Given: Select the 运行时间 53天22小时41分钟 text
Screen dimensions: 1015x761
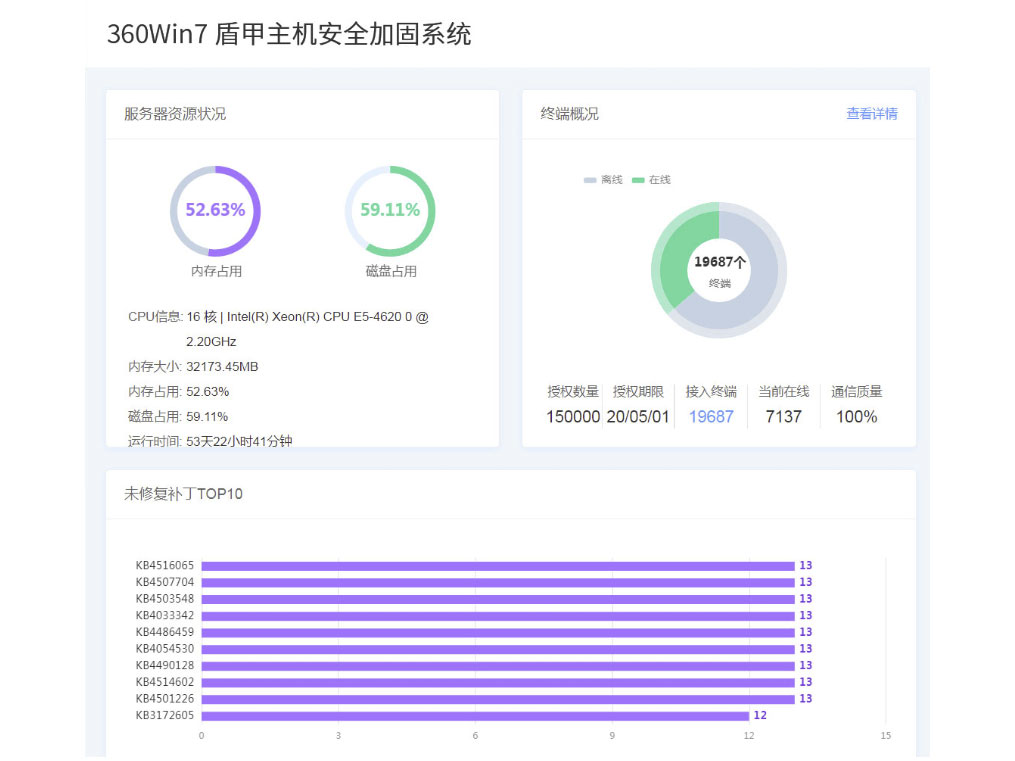Looking at the screenshot, I should click(x=210, y=441).
